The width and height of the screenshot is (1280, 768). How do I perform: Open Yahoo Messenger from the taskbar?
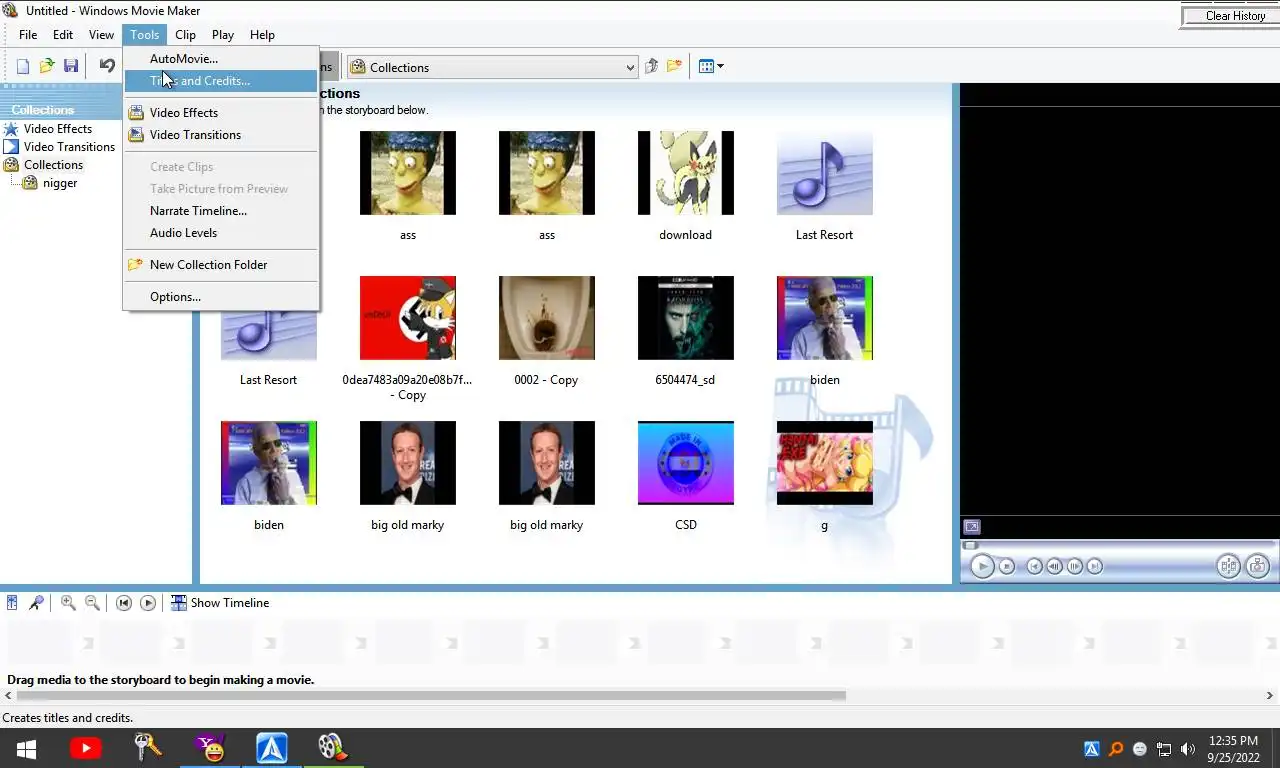click(210, 748)
